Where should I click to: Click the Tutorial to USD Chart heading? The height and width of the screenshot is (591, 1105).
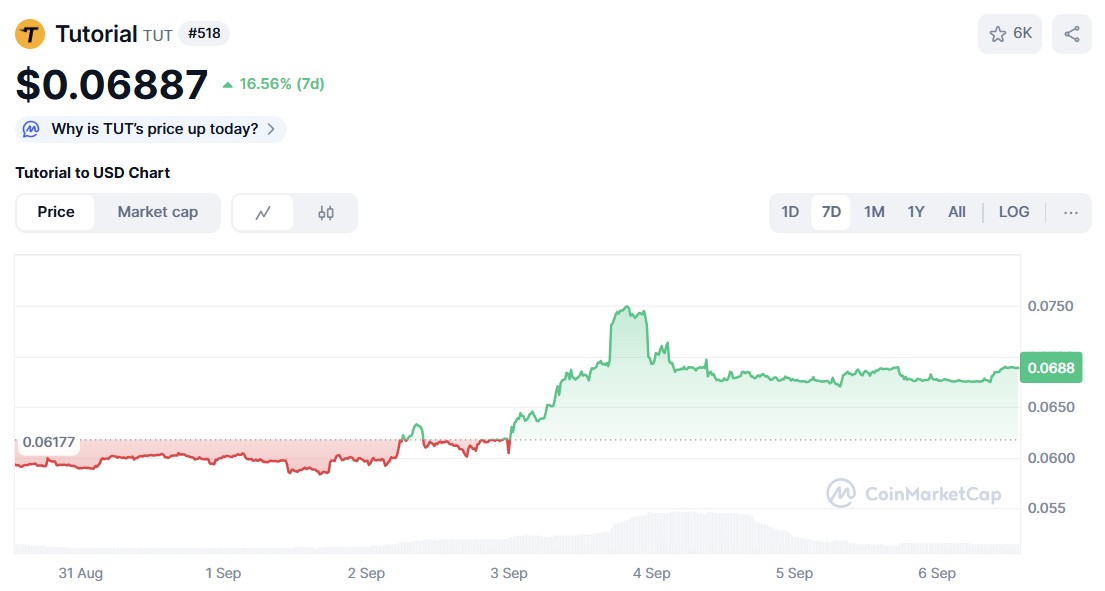[93, 173]
